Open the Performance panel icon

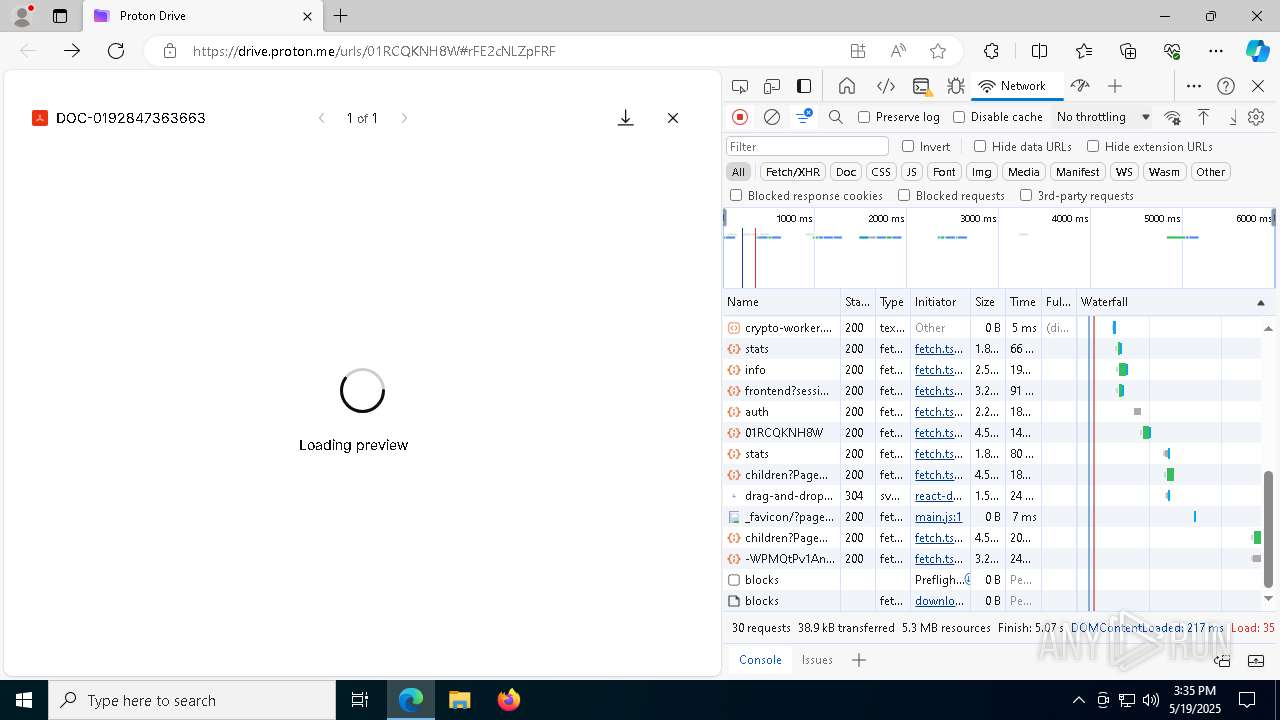pyautogui.click(x=1079, y=86)
